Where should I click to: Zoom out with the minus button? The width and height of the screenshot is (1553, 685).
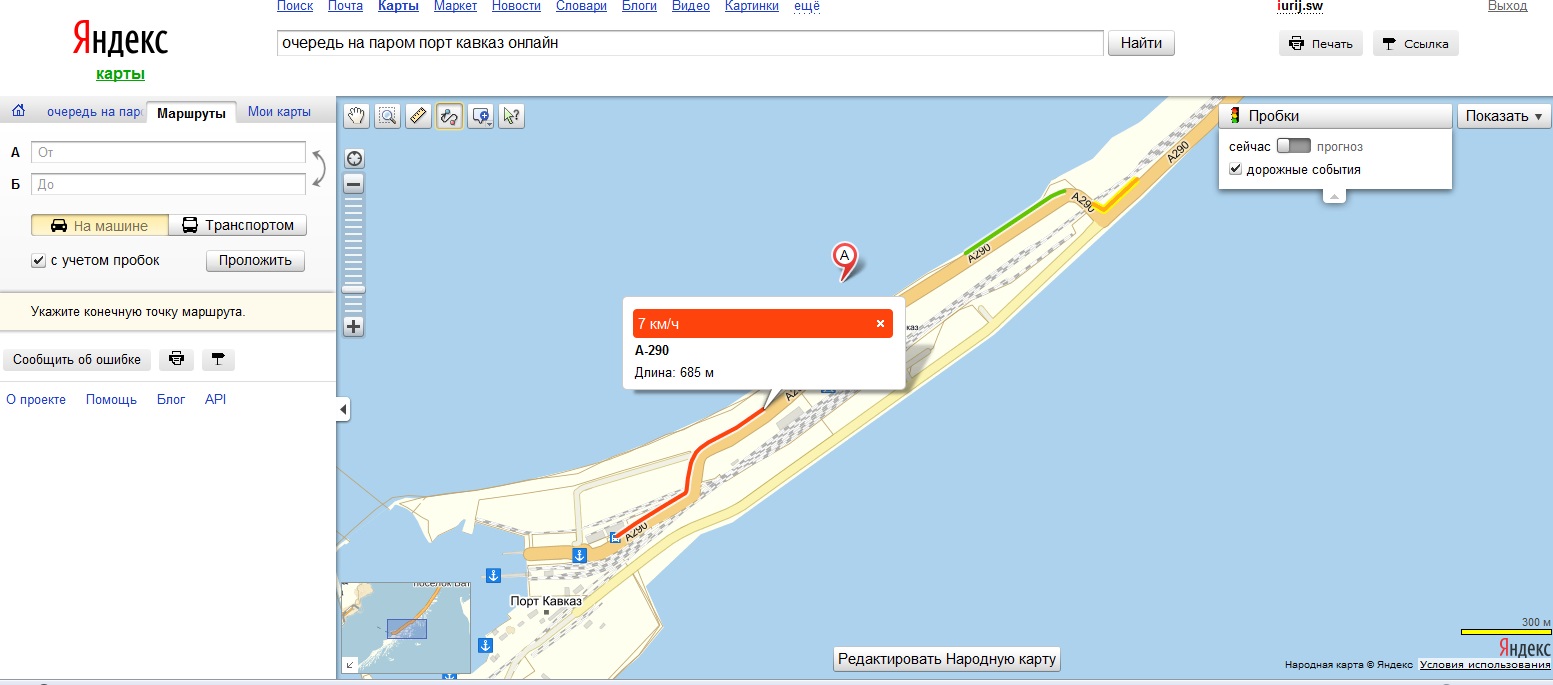click(x=354, y=184)
